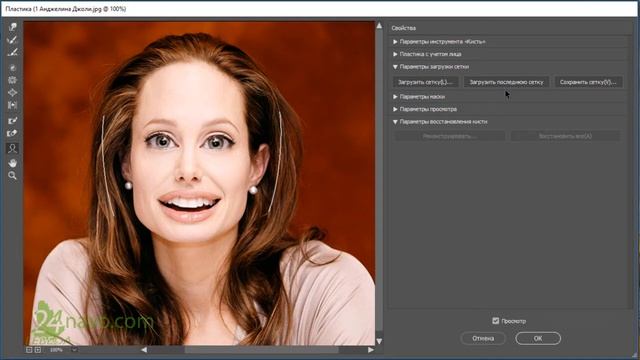
Task: Select the Forward Warp tool
Action: point(12,27)
